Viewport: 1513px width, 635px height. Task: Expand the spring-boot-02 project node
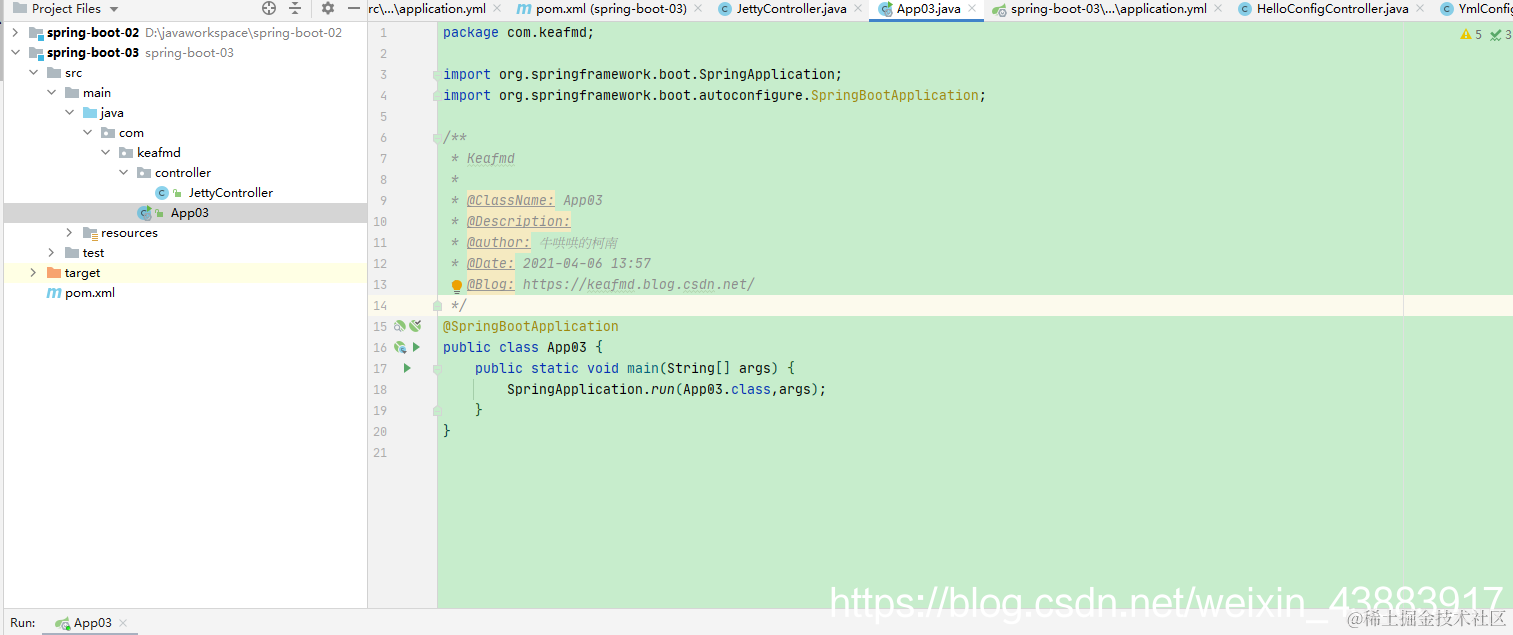pyautogui.click(x=15, y=33)
